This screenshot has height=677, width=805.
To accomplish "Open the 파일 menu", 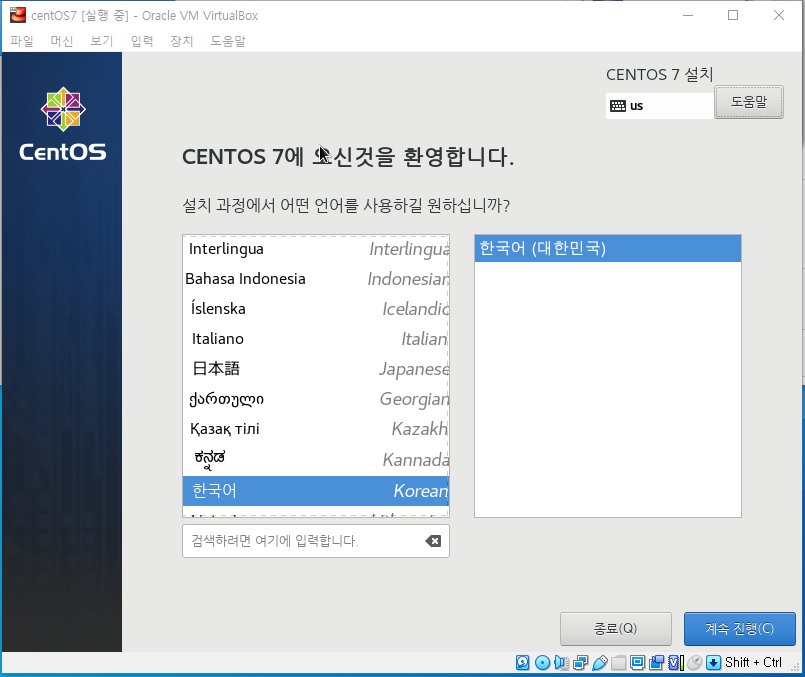I will pos(22,41).
